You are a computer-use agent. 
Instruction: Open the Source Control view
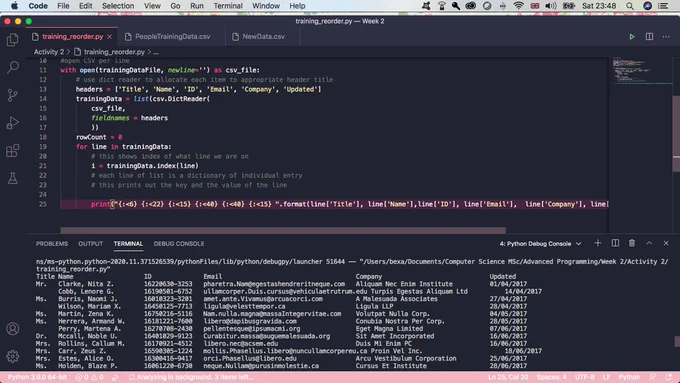[13, 95]
